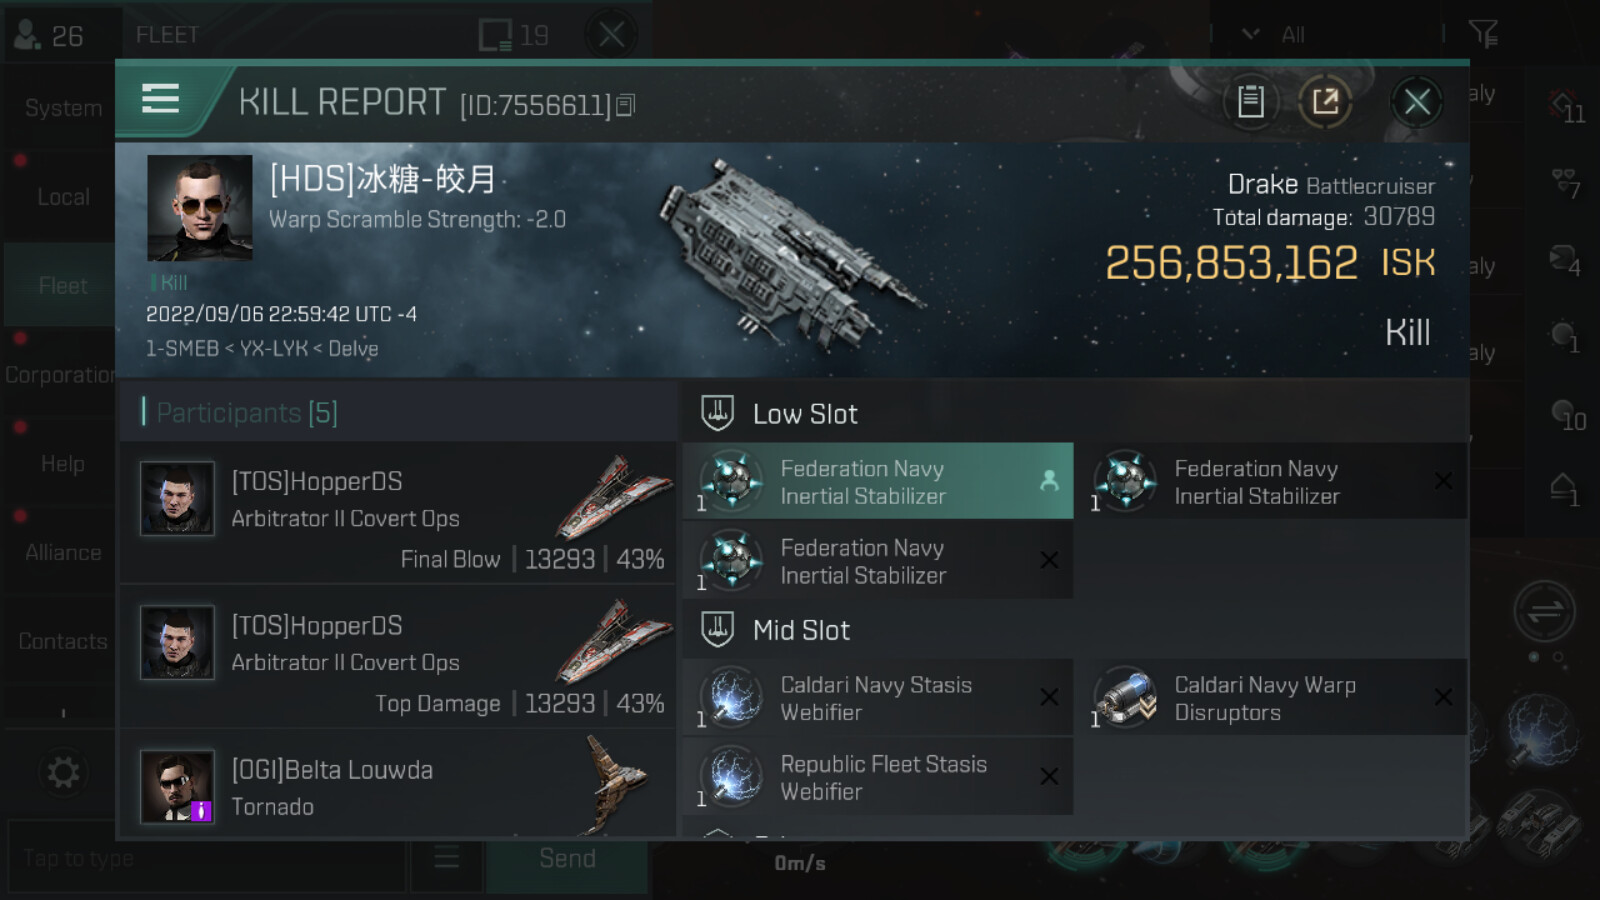Switch to the Local chat tab
Image resolution: width=1600 pixels, height=900 pixels.
click(x=63, y=197)
